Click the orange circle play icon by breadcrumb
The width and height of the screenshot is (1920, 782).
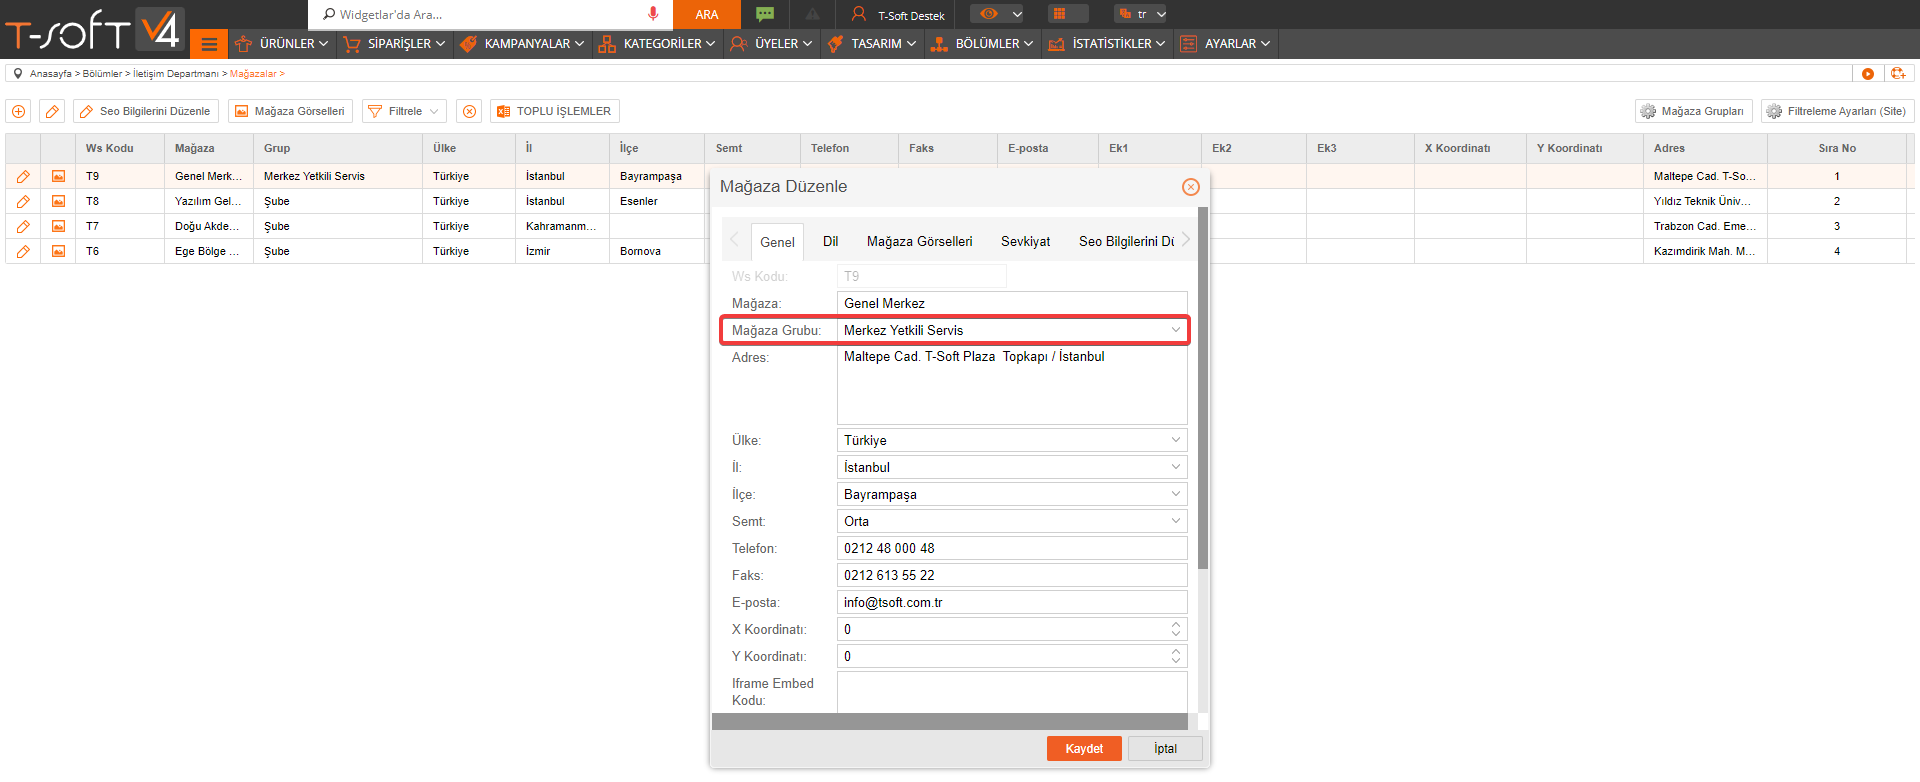click(x=1867, y=74)
